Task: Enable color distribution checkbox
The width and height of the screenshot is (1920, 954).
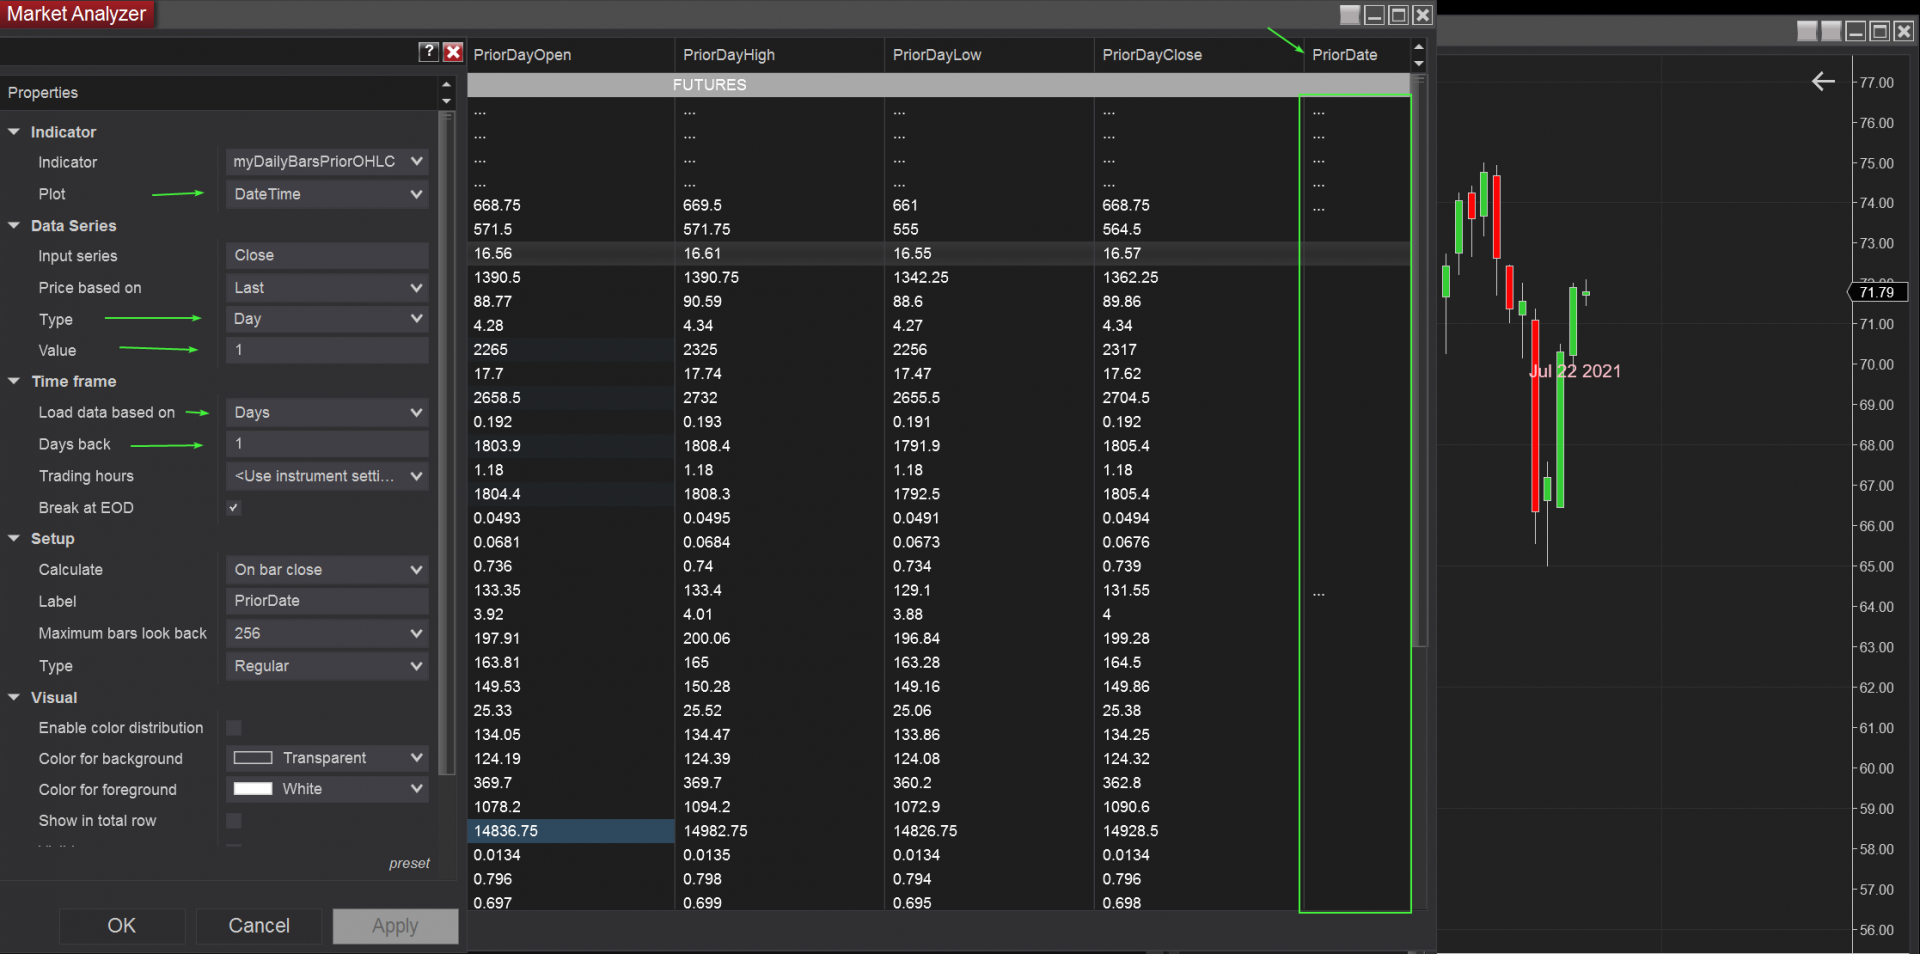Action: (234, 728)
